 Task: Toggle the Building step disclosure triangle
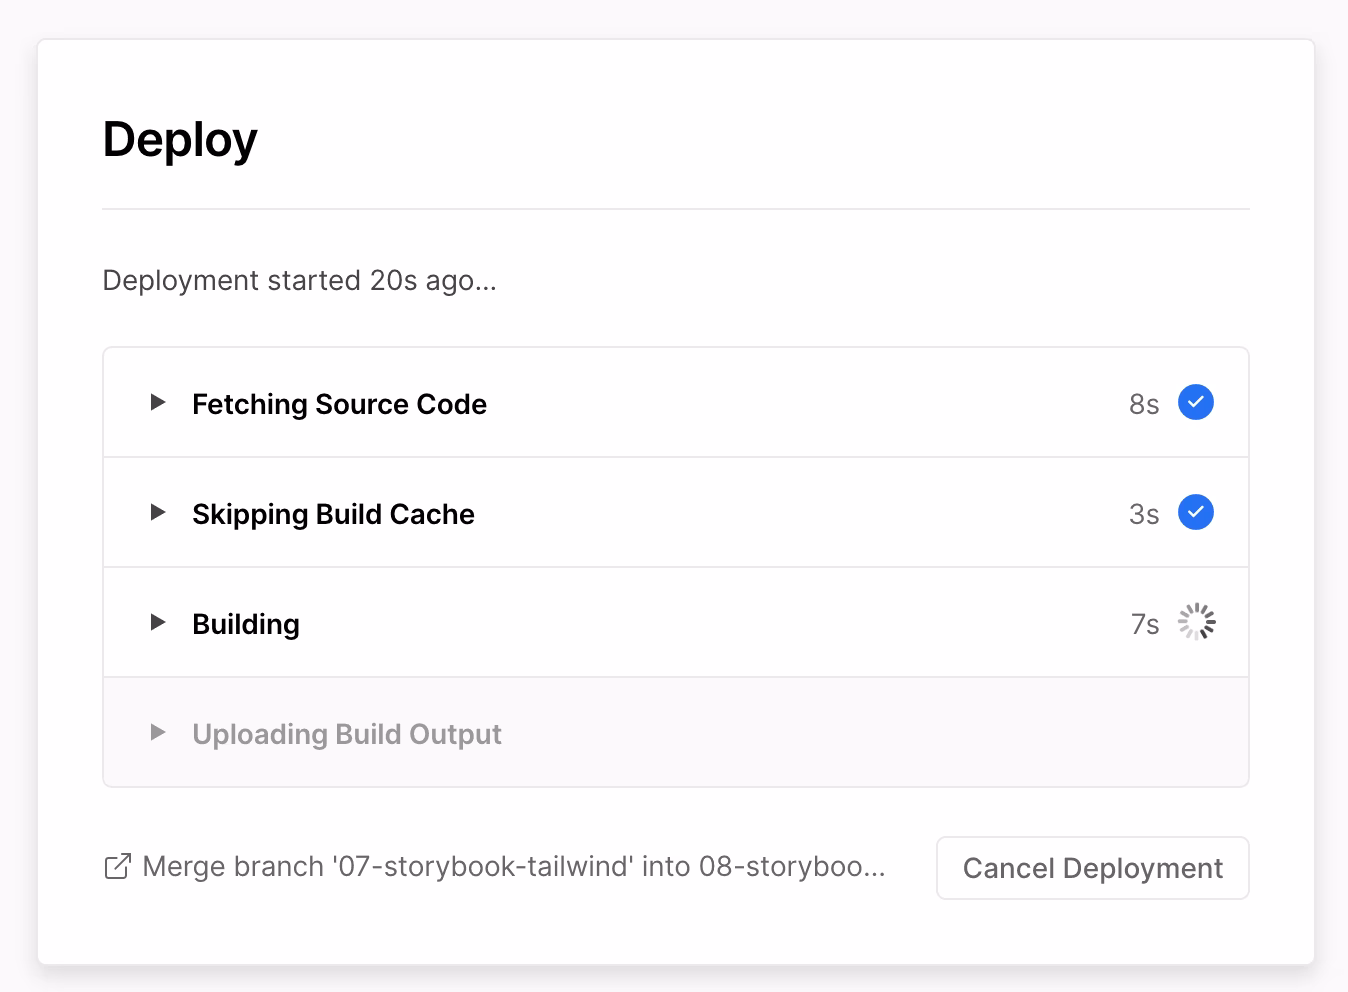click(157, 623)
